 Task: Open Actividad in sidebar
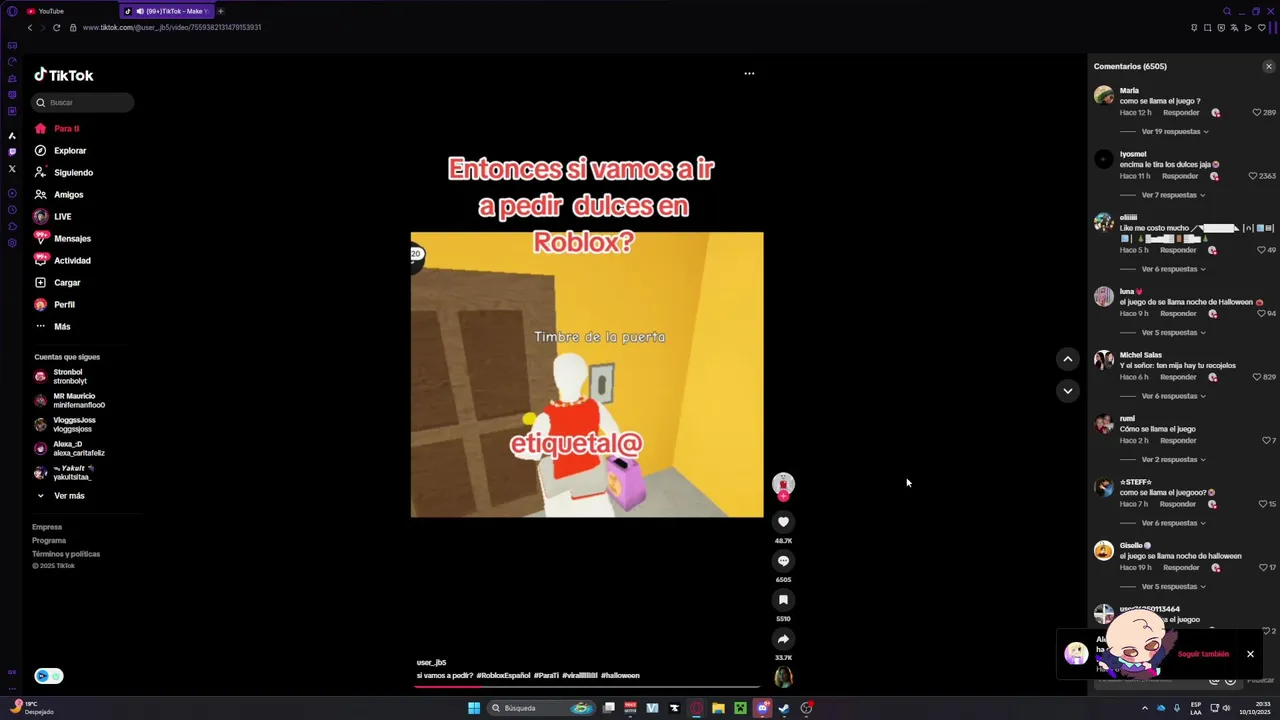tap(72, 261)
